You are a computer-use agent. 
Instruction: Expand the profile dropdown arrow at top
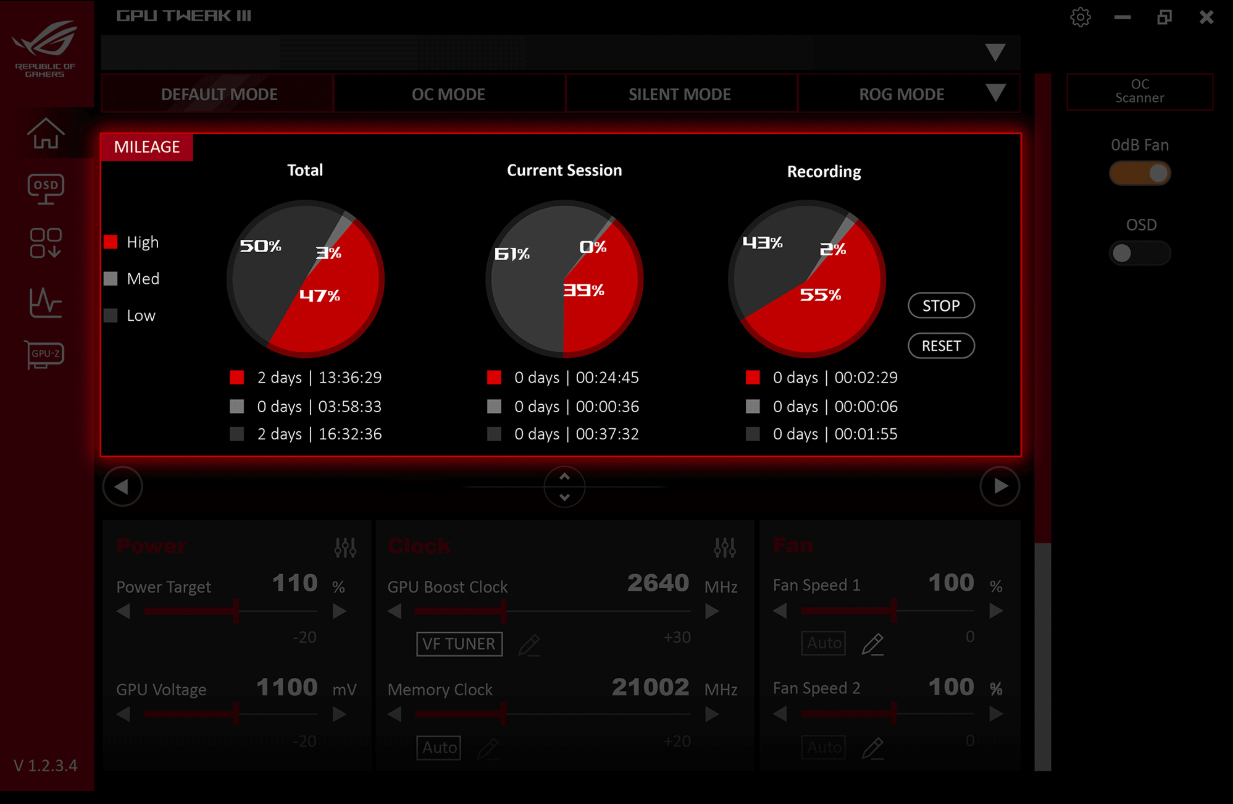pyautogui.click(x=995, y=53)
